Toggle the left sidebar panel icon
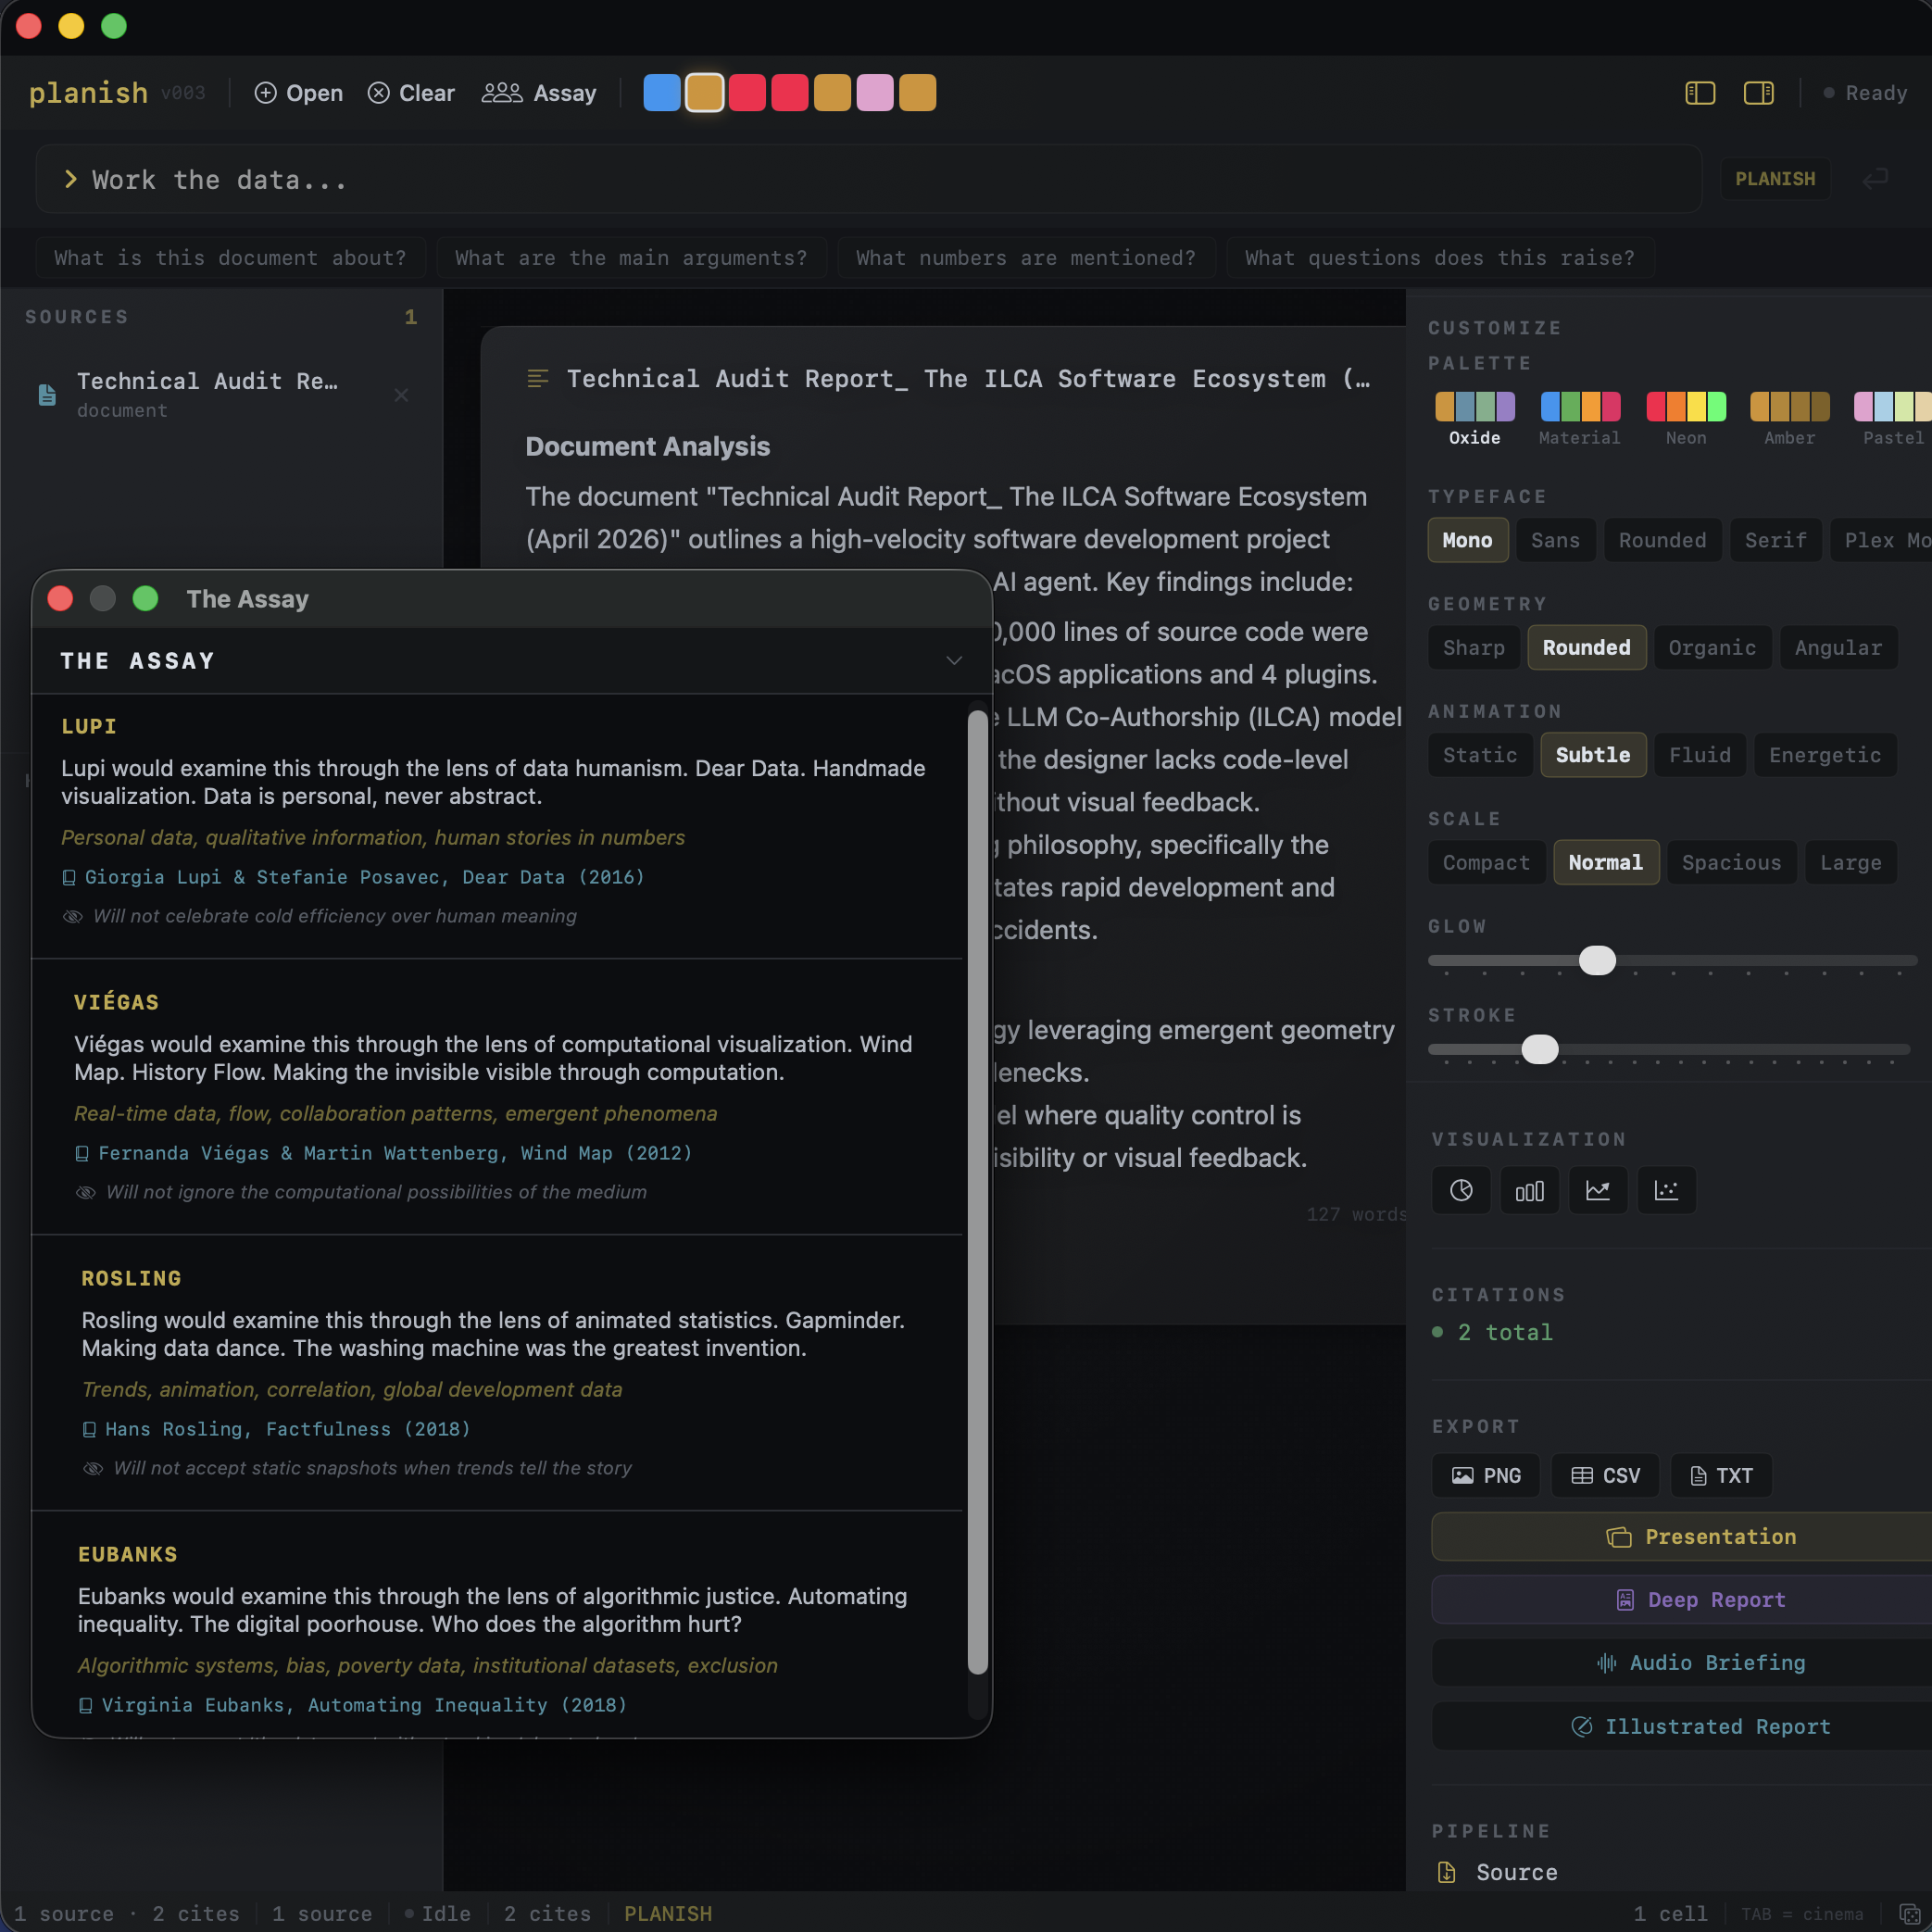 1700,92
